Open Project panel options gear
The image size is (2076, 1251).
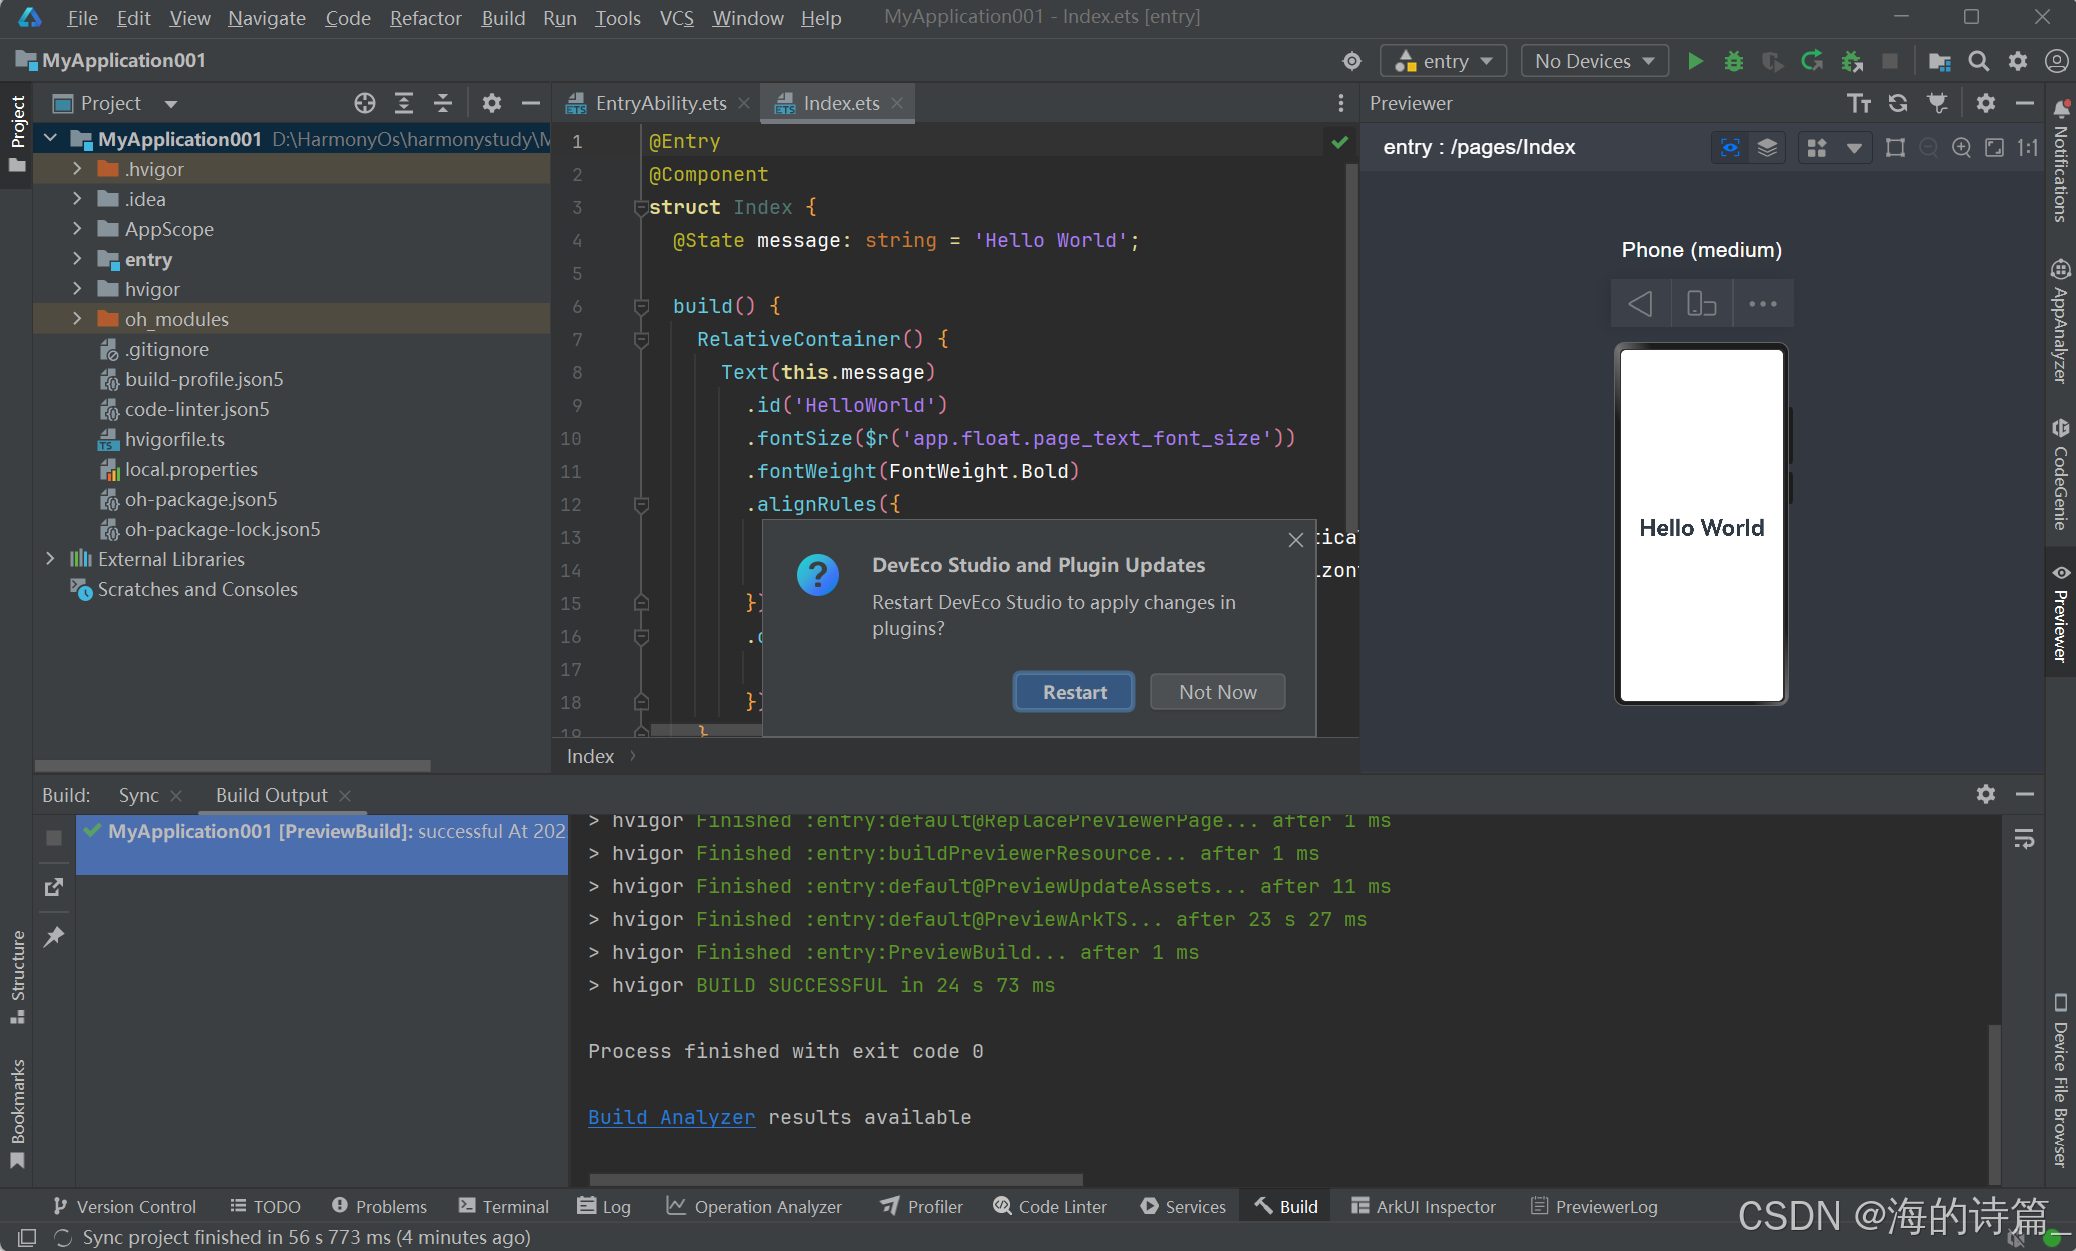tap(491, 103)
